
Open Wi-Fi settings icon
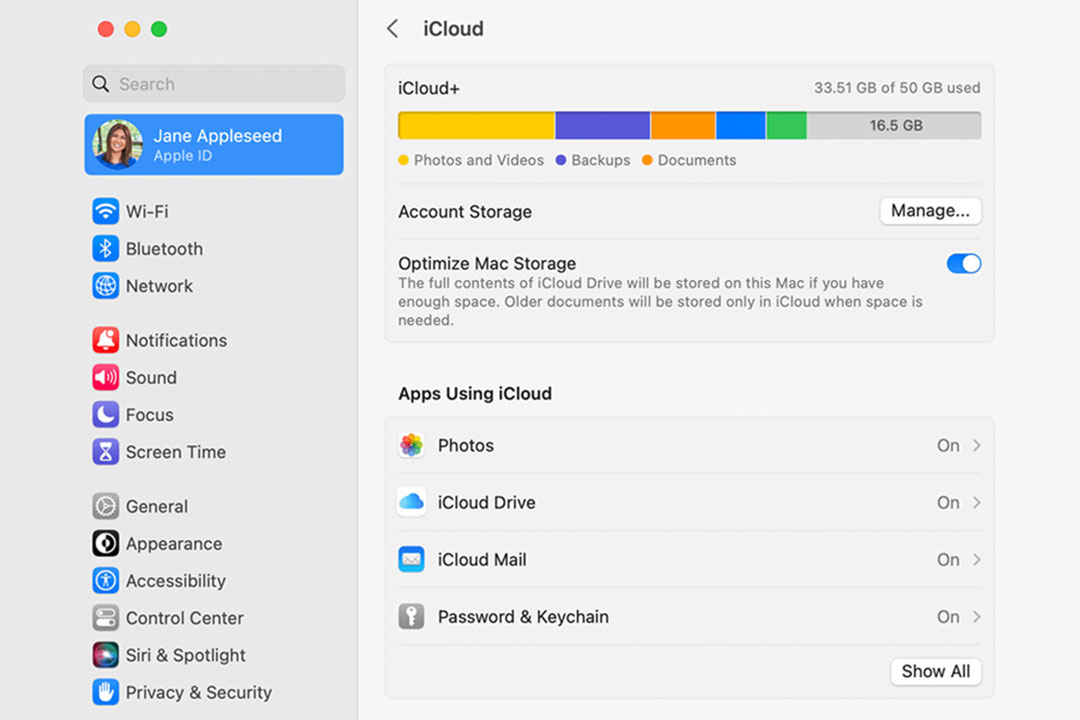(105, 212)
